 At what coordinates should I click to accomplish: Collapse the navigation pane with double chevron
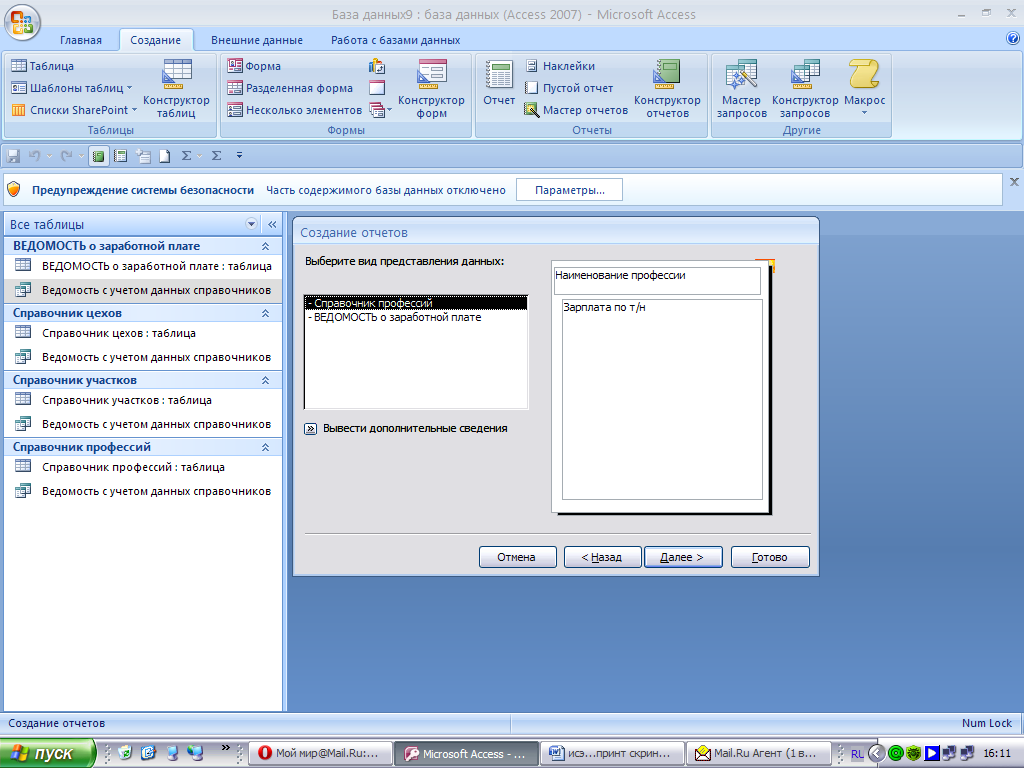point(272,224)
